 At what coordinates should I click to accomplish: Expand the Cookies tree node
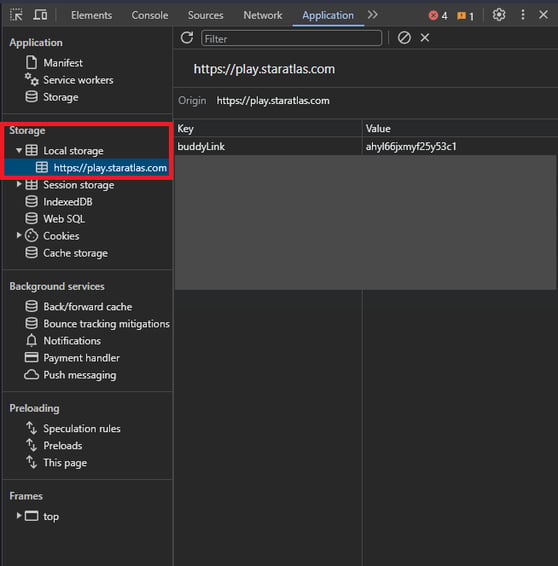tap(19, 235)
